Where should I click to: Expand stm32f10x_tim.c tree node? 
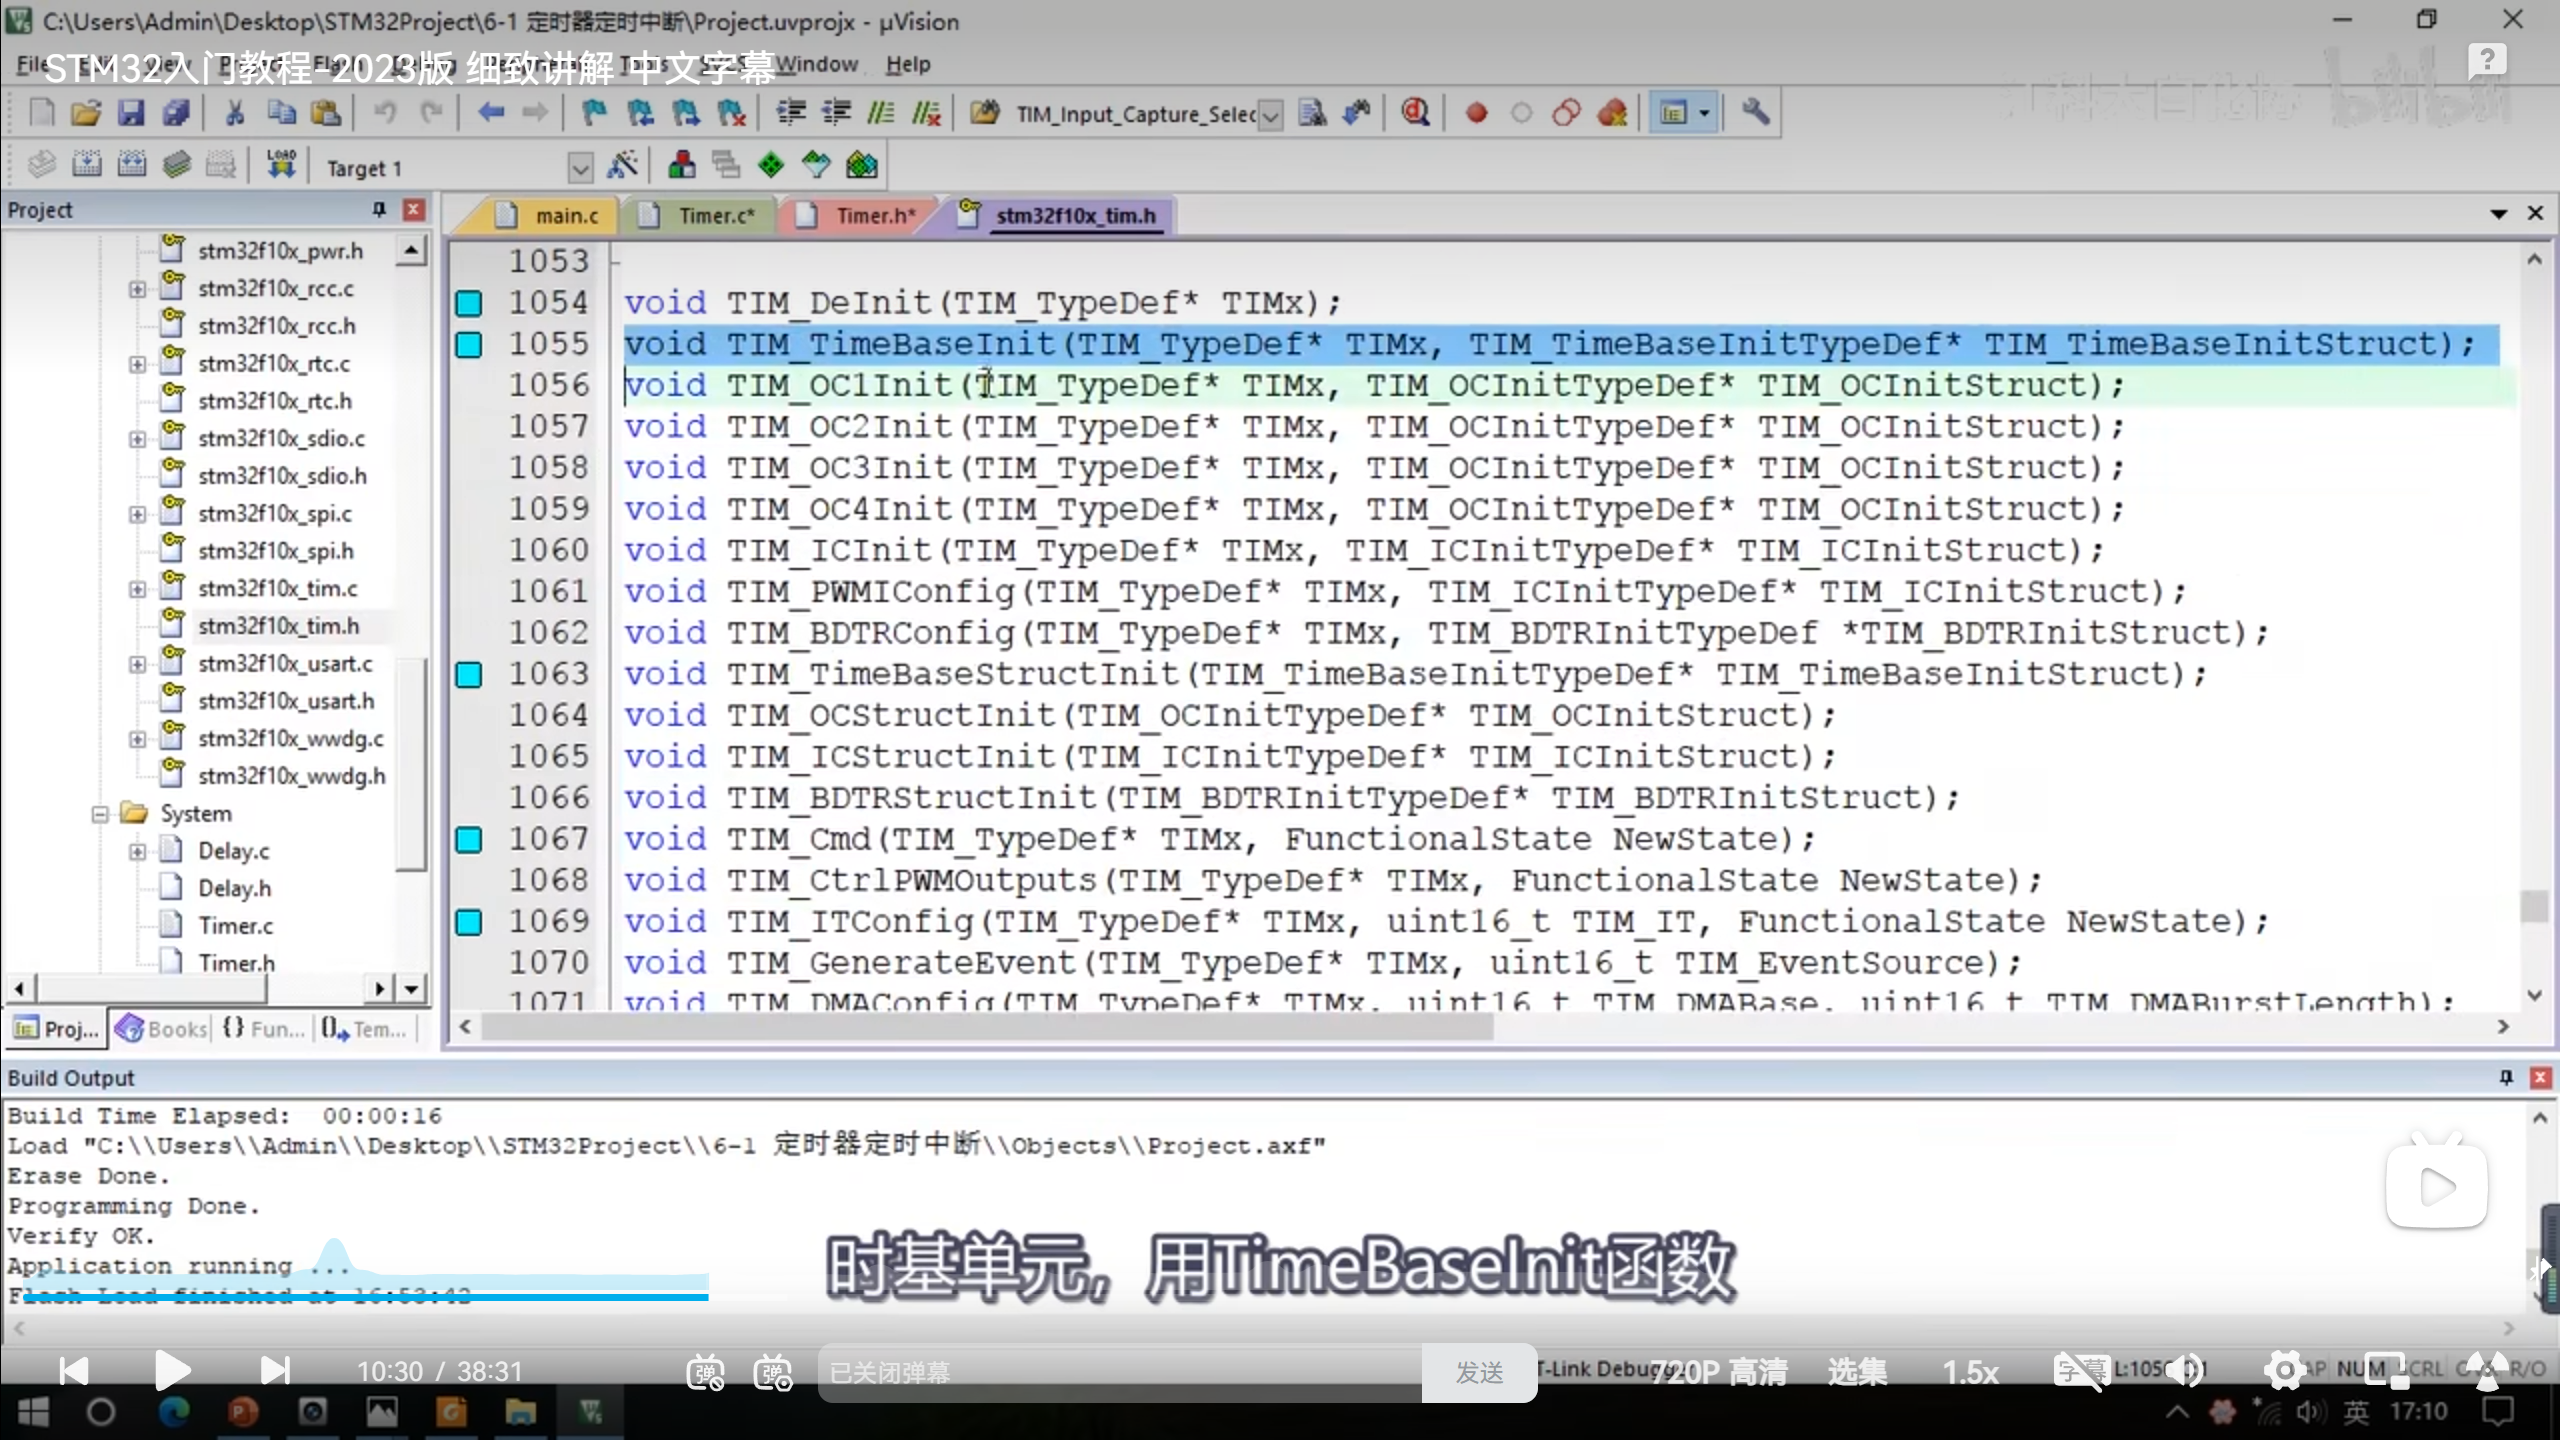point(137,589)
